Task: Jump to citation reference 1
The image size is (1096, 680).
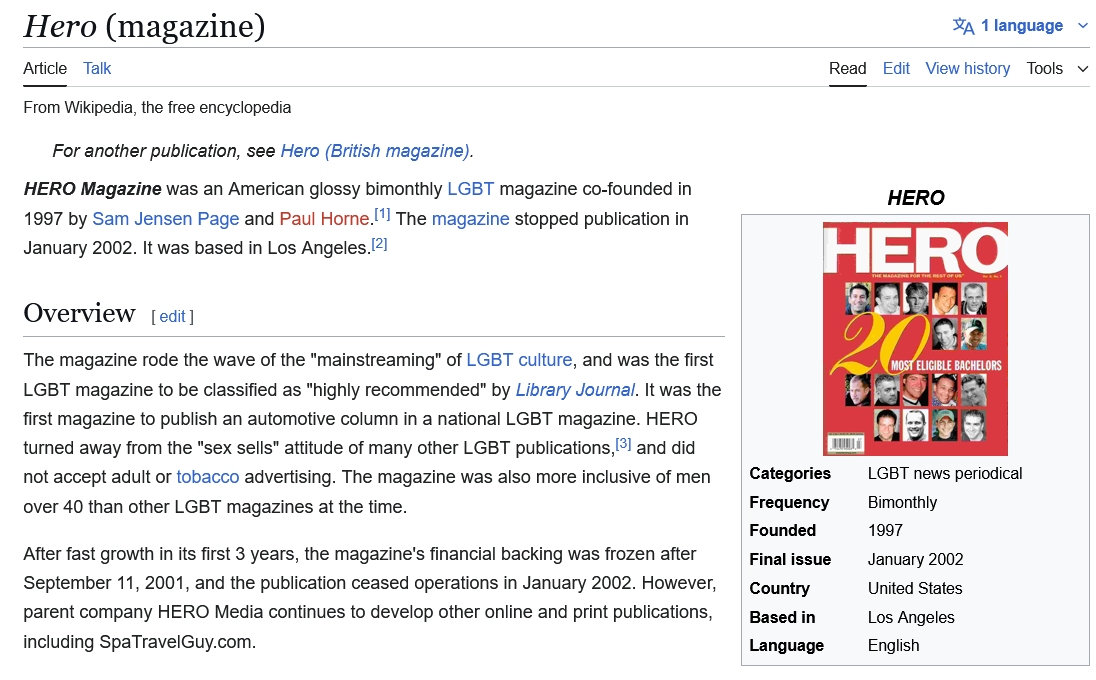Action: [x=382, y=214]
